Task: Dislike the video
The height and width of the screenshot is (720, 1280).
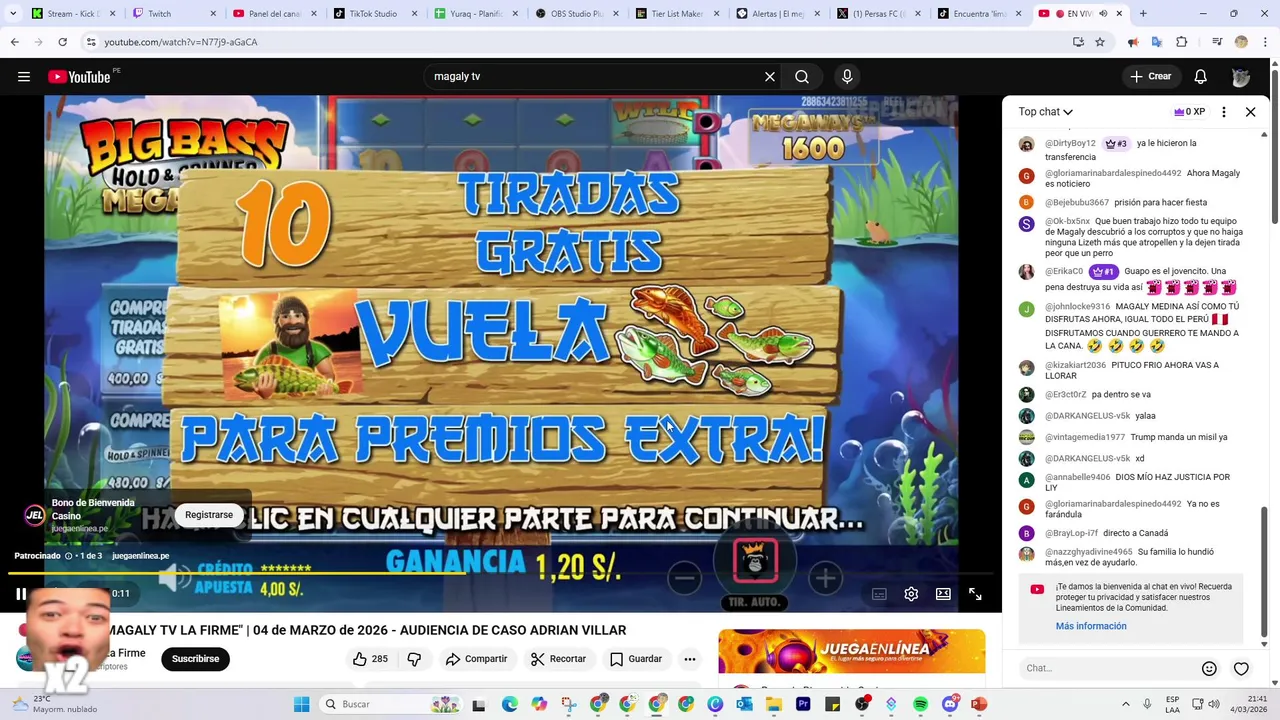Action: pyautogui.click(x=414, y=659)
